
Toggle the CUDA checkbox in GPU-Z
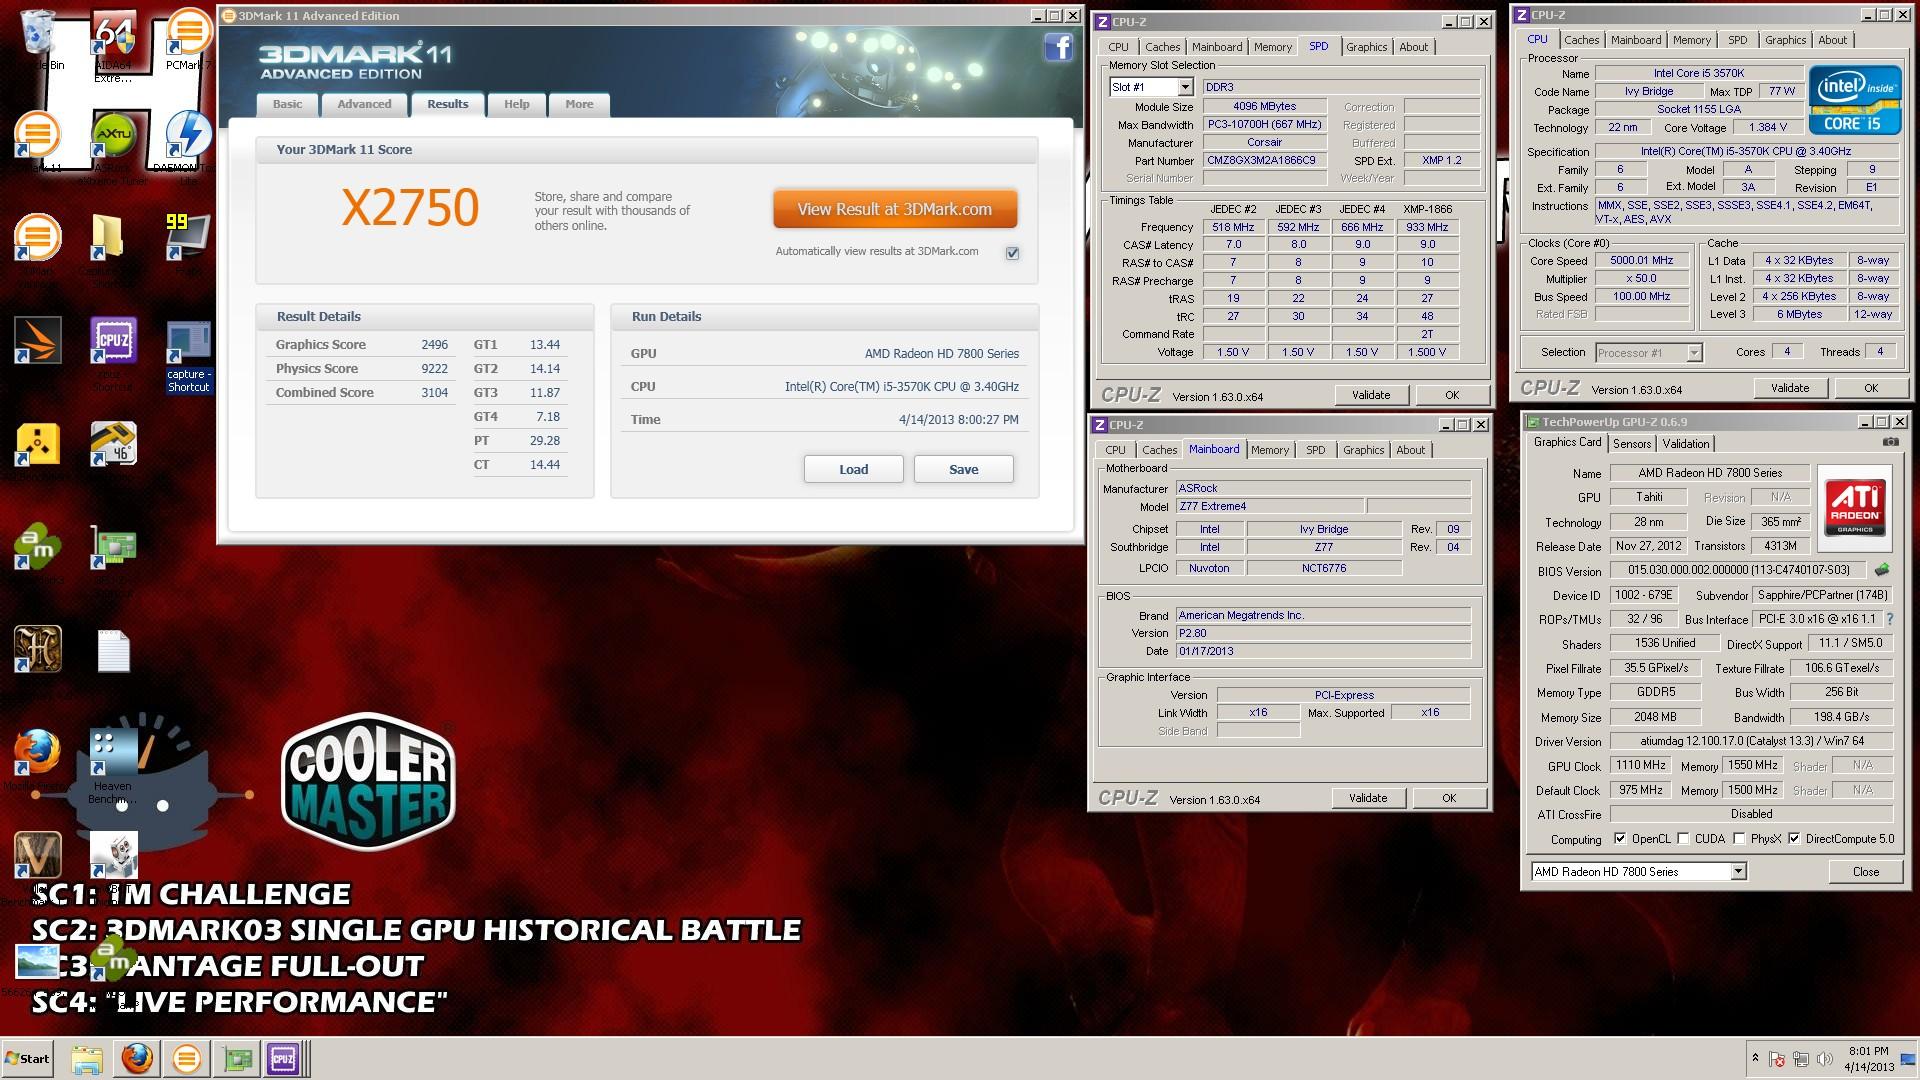pyautogui.click(x=1683, y=839)
